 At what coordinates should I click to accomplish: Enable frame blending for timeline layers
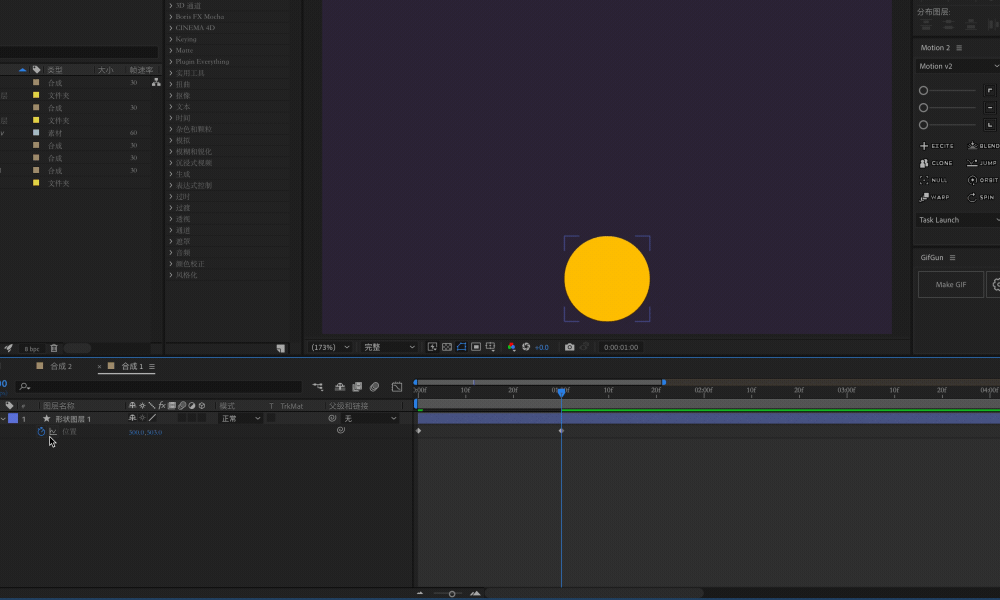357,386
